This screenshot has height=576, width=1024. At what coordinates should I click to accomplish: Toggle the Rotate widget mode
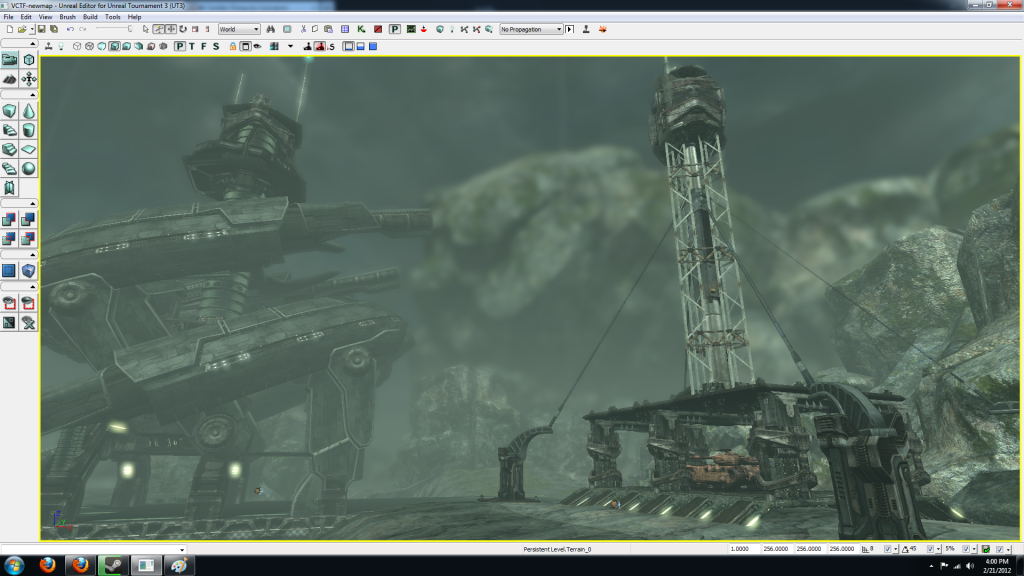point(184,29)
